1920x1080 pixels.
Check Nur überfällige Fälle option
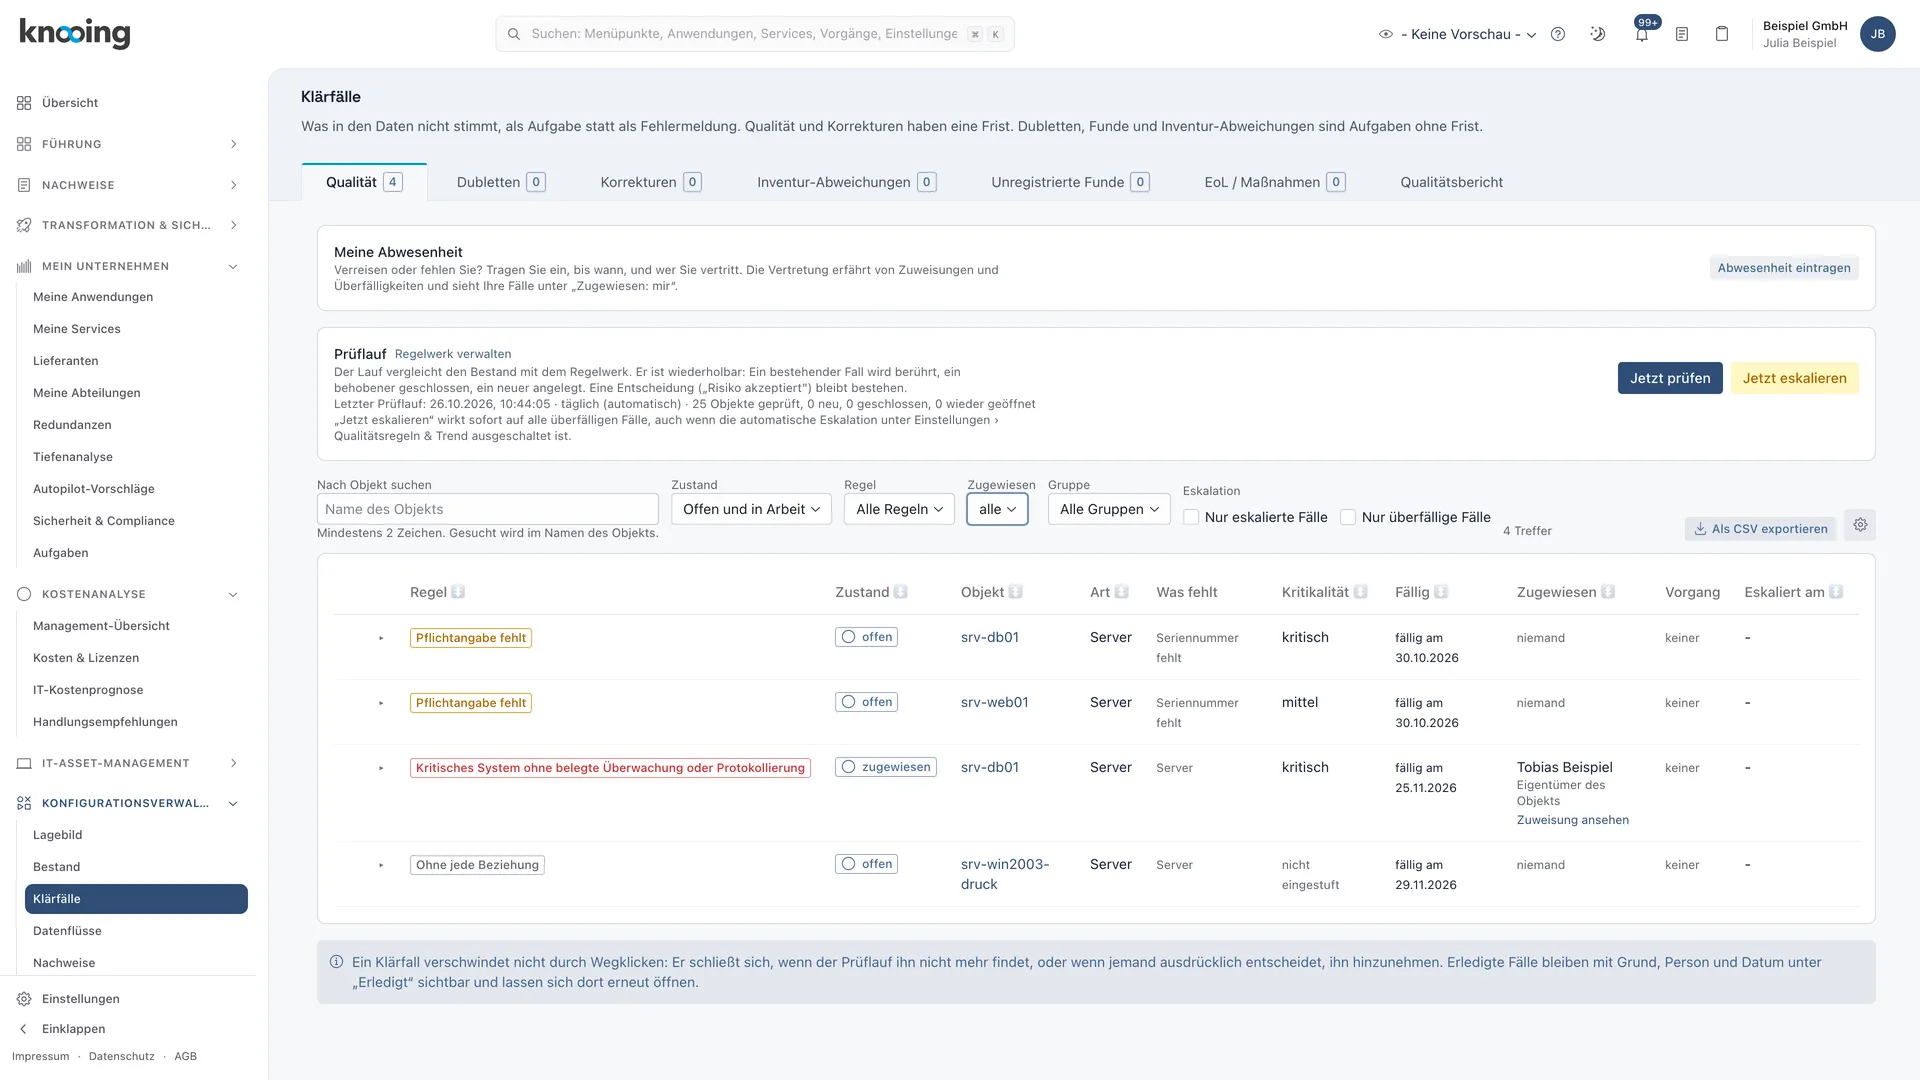(x=1348, y=517)
